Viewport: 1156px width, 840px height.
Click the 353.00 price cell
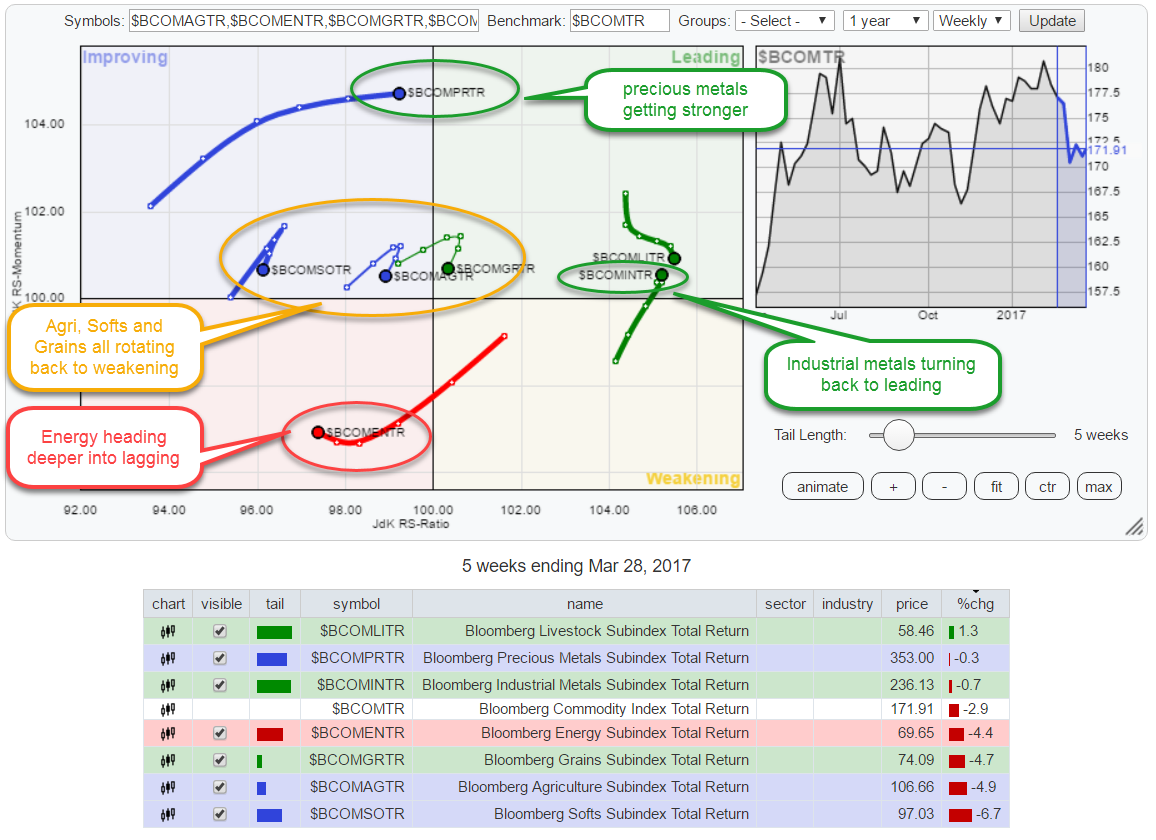pos(912,658)
